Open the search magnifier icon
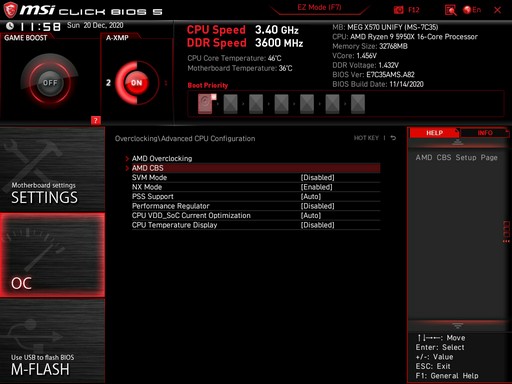 click(x=450, y=10)
